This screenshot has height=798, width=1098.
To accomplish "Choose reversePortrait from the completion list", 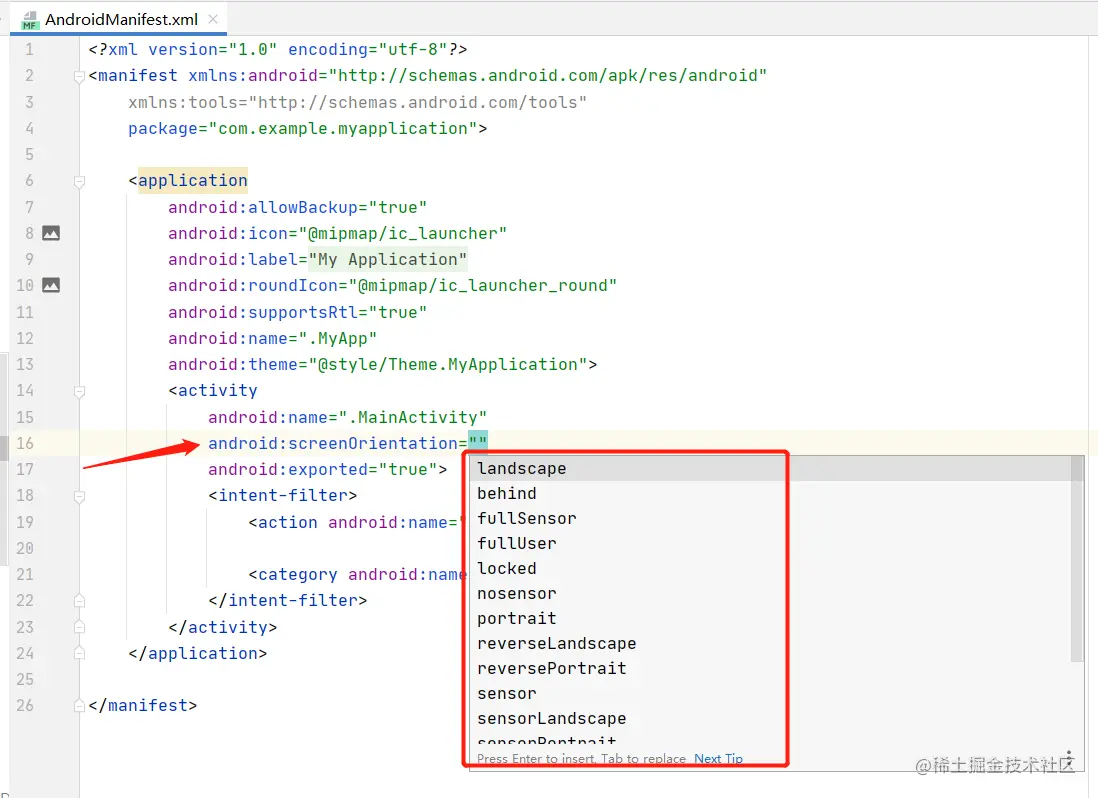I will 770,668.
